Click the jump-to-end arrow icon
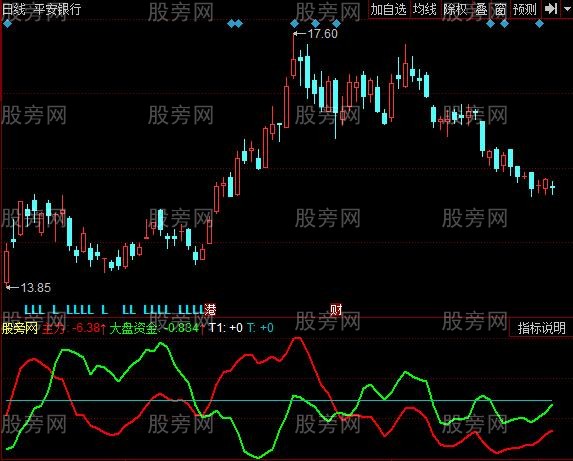Viewport: 573px width, 461px height. [551, 9]
